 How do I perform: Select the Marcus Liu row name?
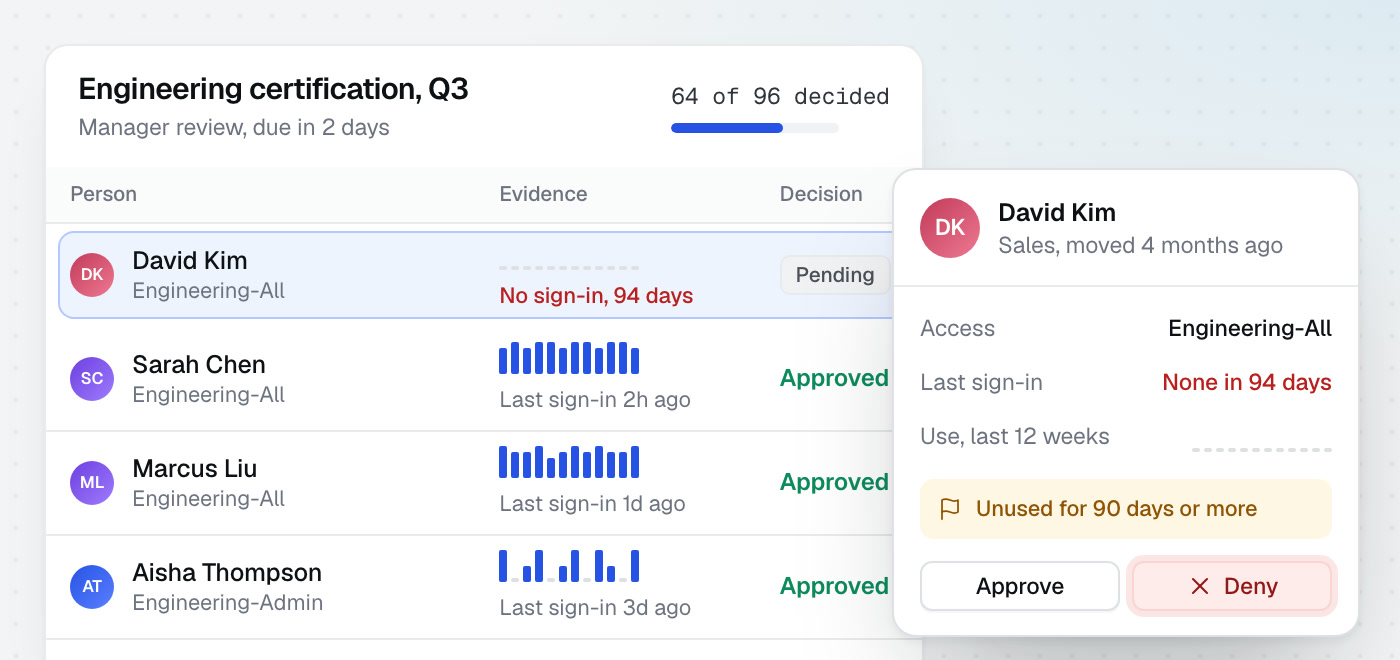click(195, 469)
